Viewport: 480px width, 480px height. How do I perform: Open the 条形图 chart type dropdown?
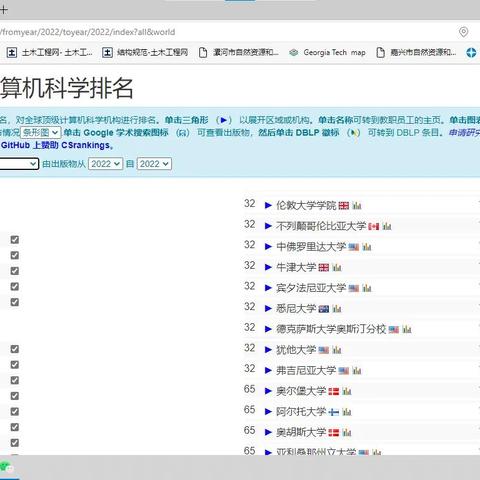point(41,133)
